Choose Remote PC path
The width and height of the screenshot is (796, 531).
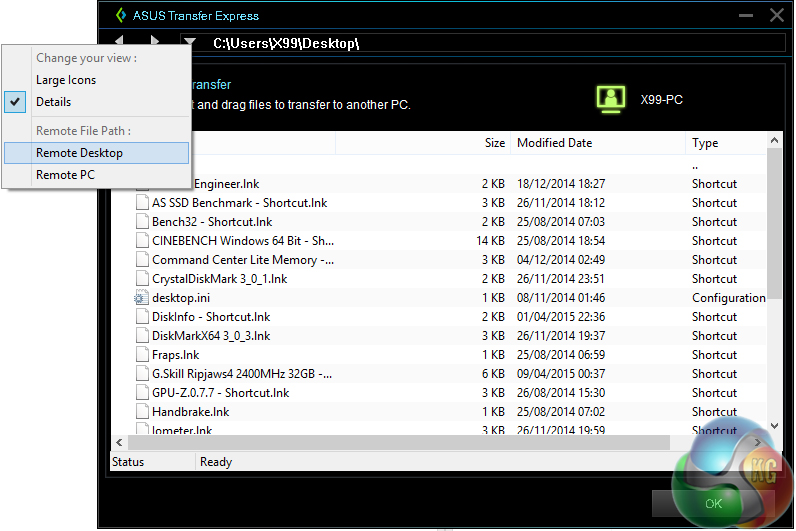(x=96, y=175)
